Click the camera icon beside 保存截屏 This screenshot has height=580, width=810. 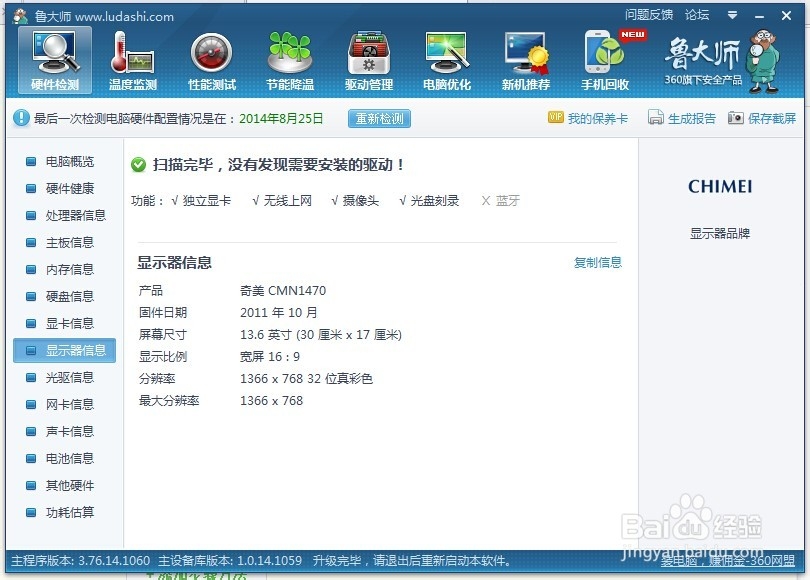[735, 117]
